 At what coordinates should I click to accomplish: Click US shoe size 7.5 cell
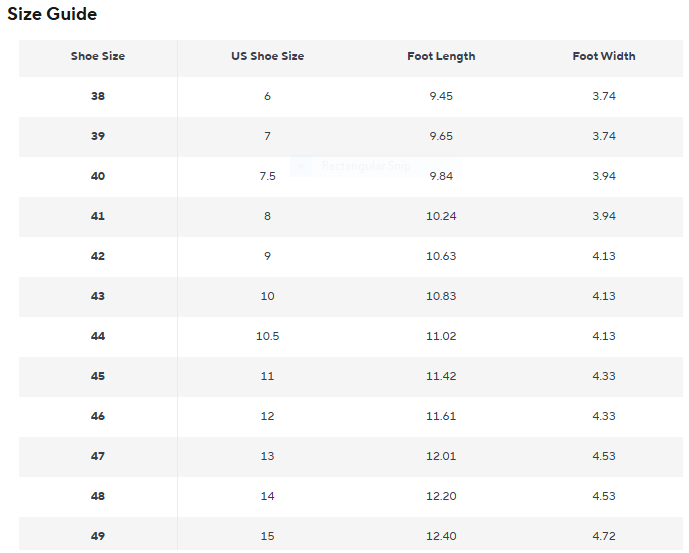click(267, 176)
